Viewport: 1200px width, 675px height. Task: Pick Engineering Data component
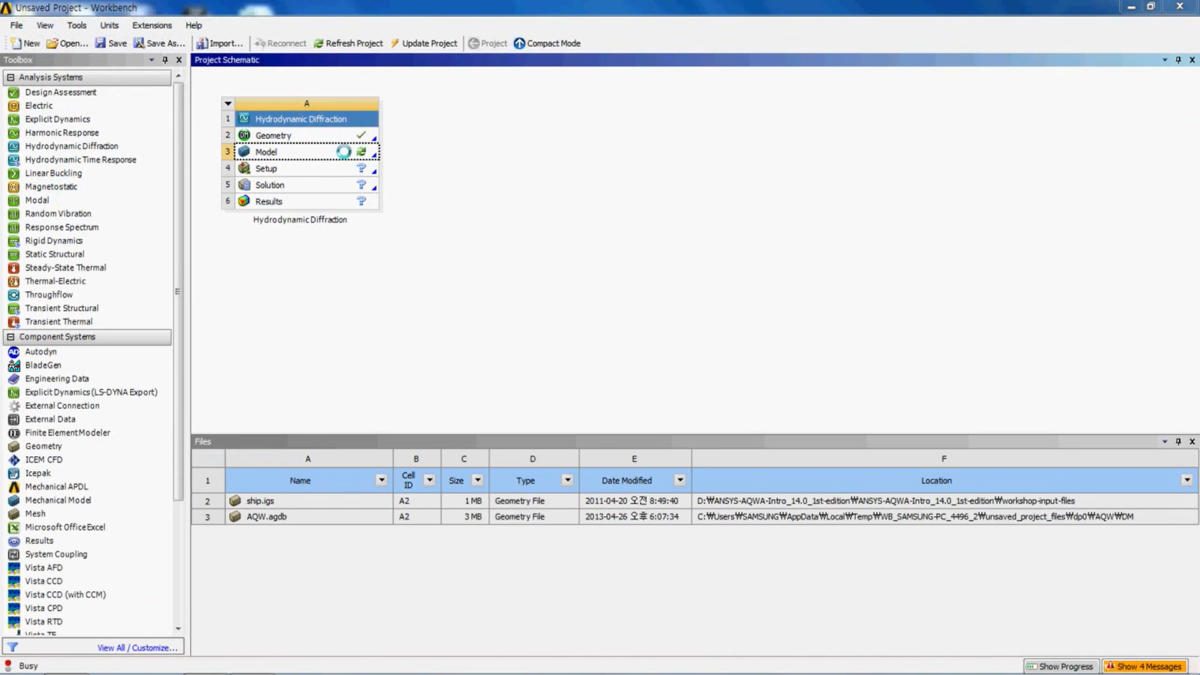(x=56, y=379)
